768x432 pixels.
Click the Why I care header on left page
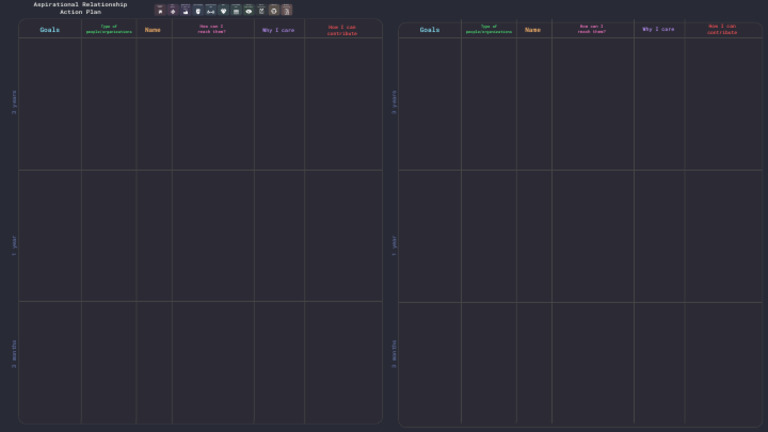pyautogui.click(x=278, y=30)
